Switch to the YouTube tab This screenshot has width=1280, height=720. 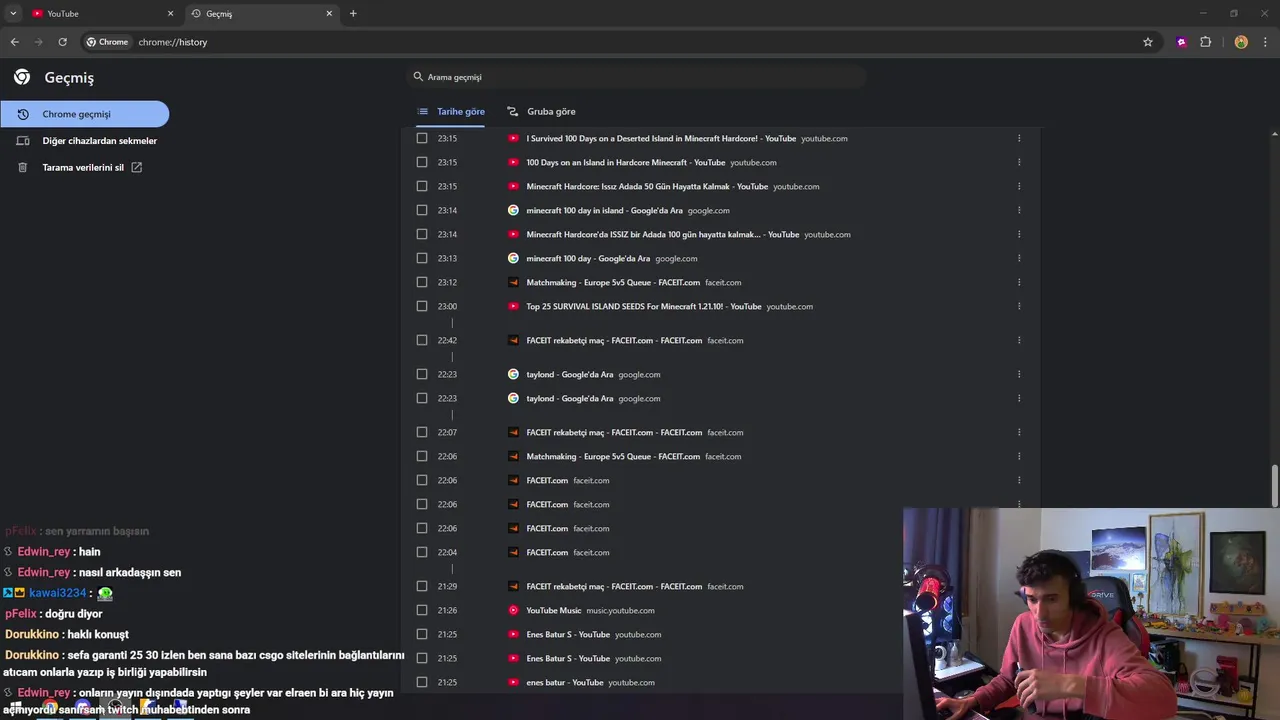coord(102,13)
